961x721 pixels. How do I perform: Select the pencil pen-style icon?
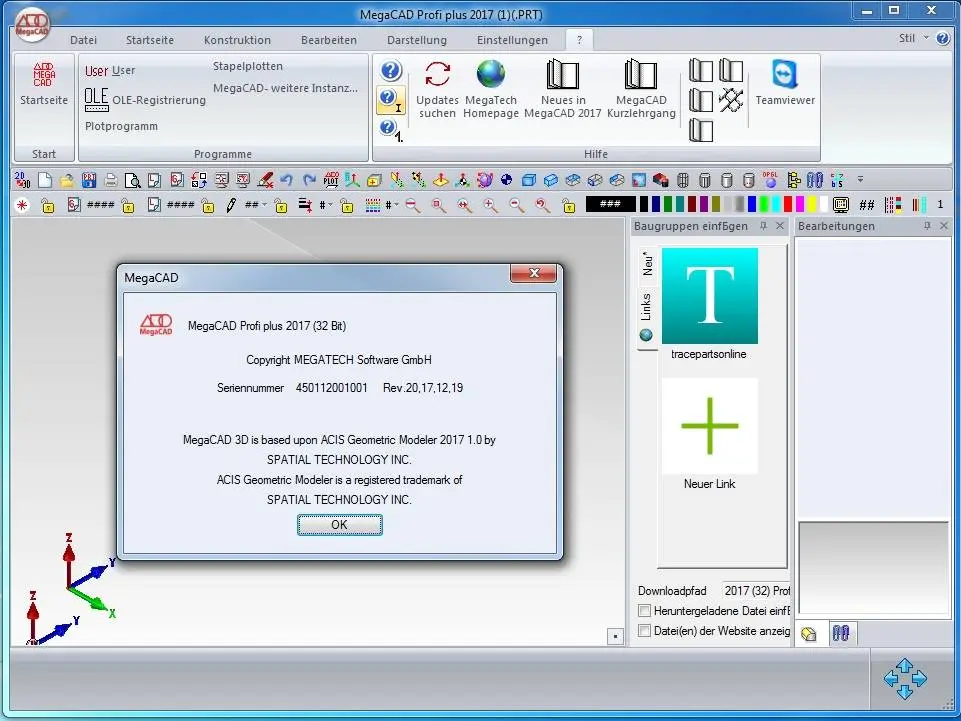(230, 205)
